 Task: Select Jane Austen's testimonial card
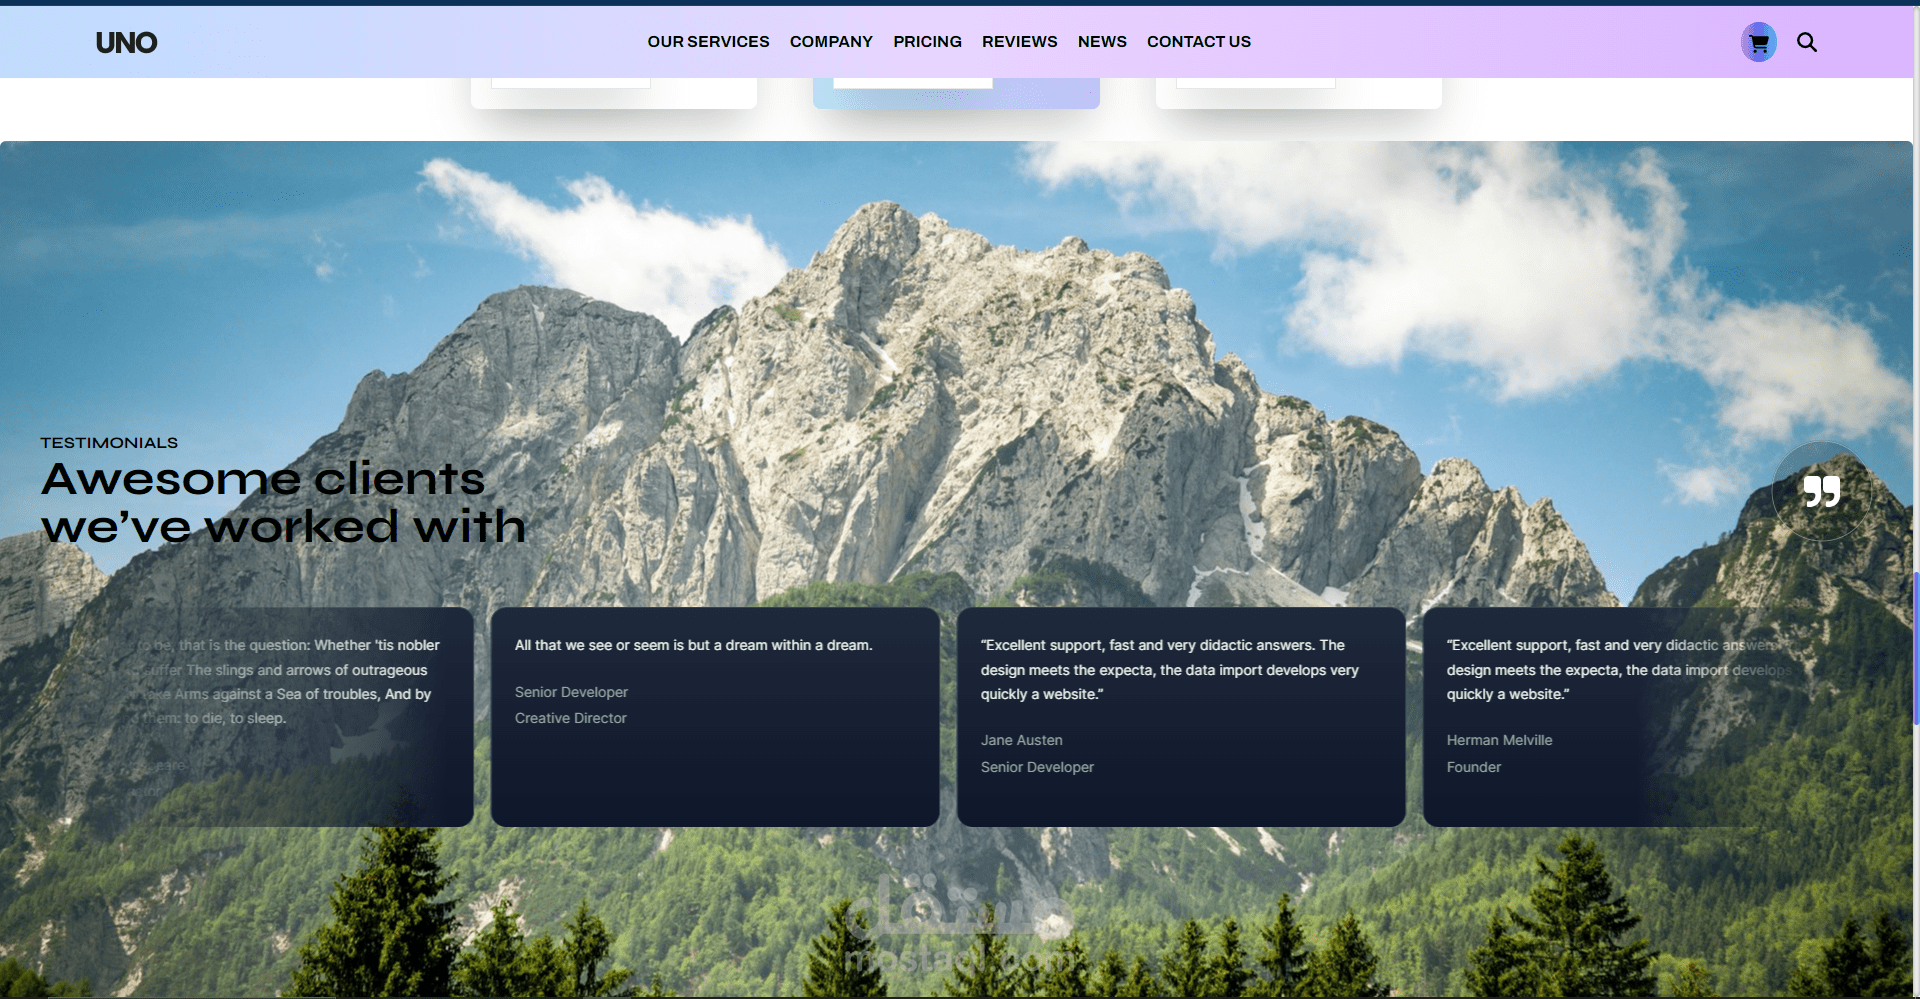pyautogui.click(x=1181, y=716)
